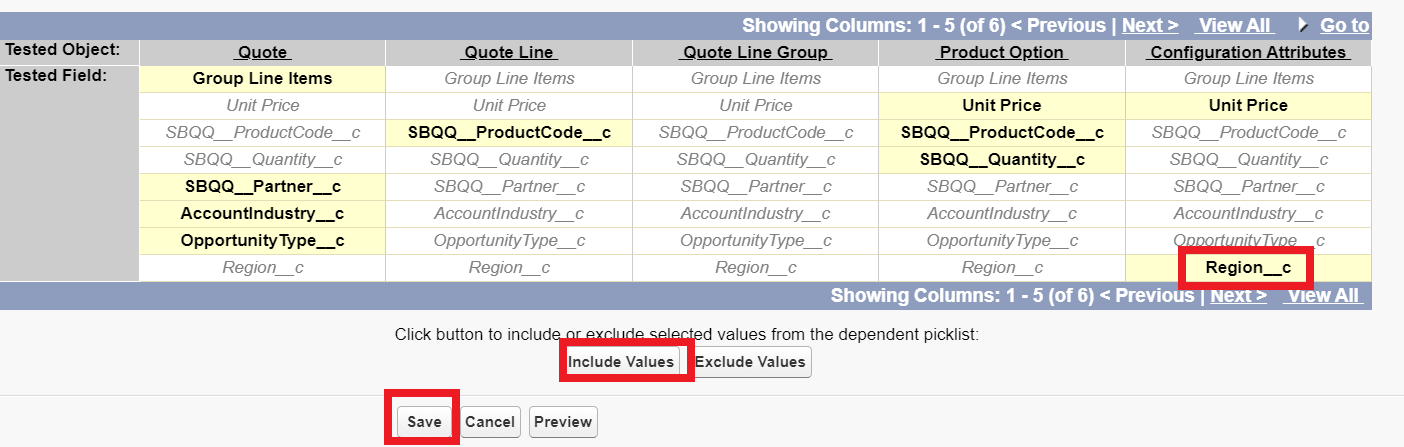Click the top Next > link
The height and width of the screenshot is (447, 1404).
(x=1150, y=25)
